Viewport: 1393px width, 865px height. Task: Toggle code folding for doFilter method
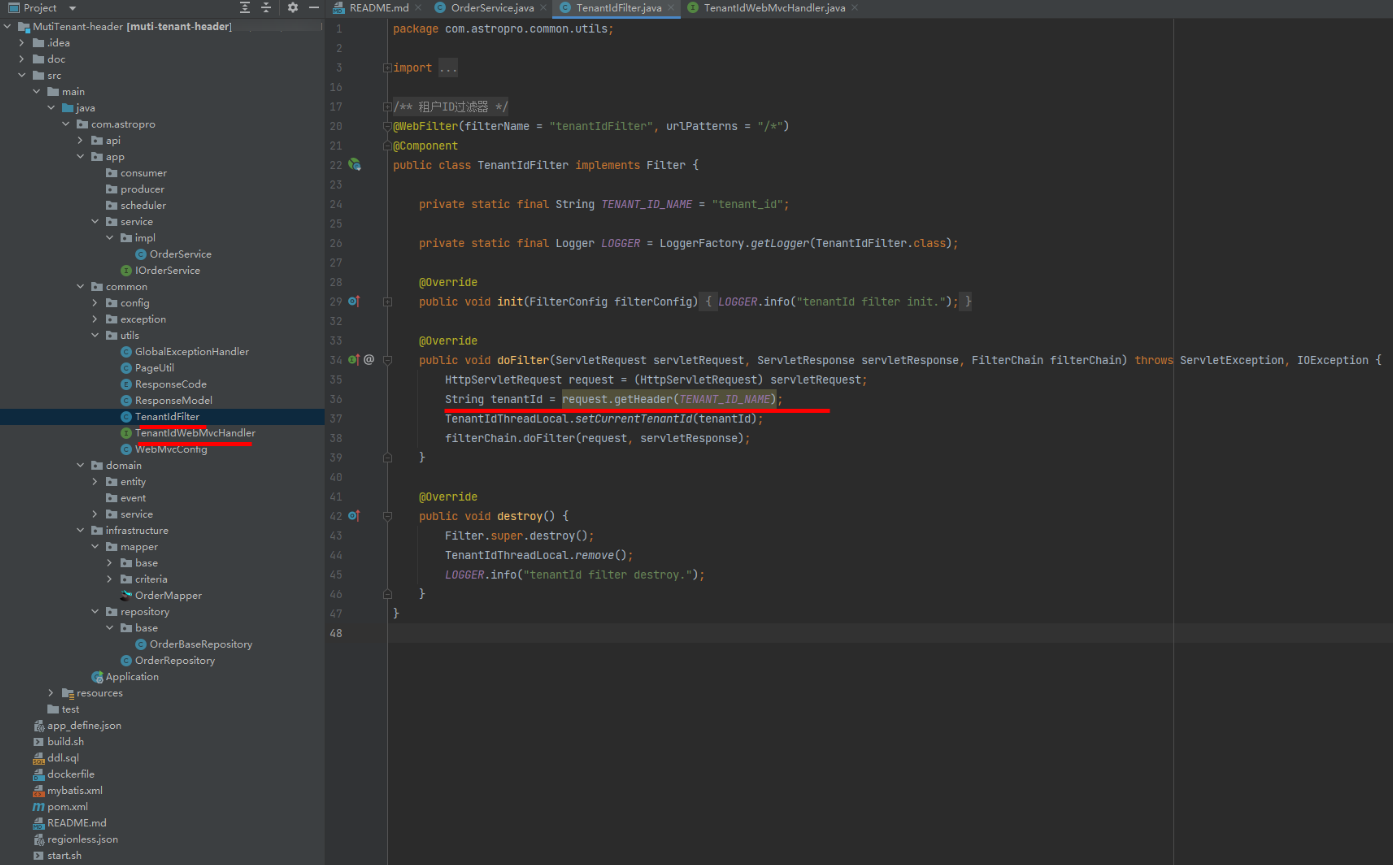coord(387,360)
